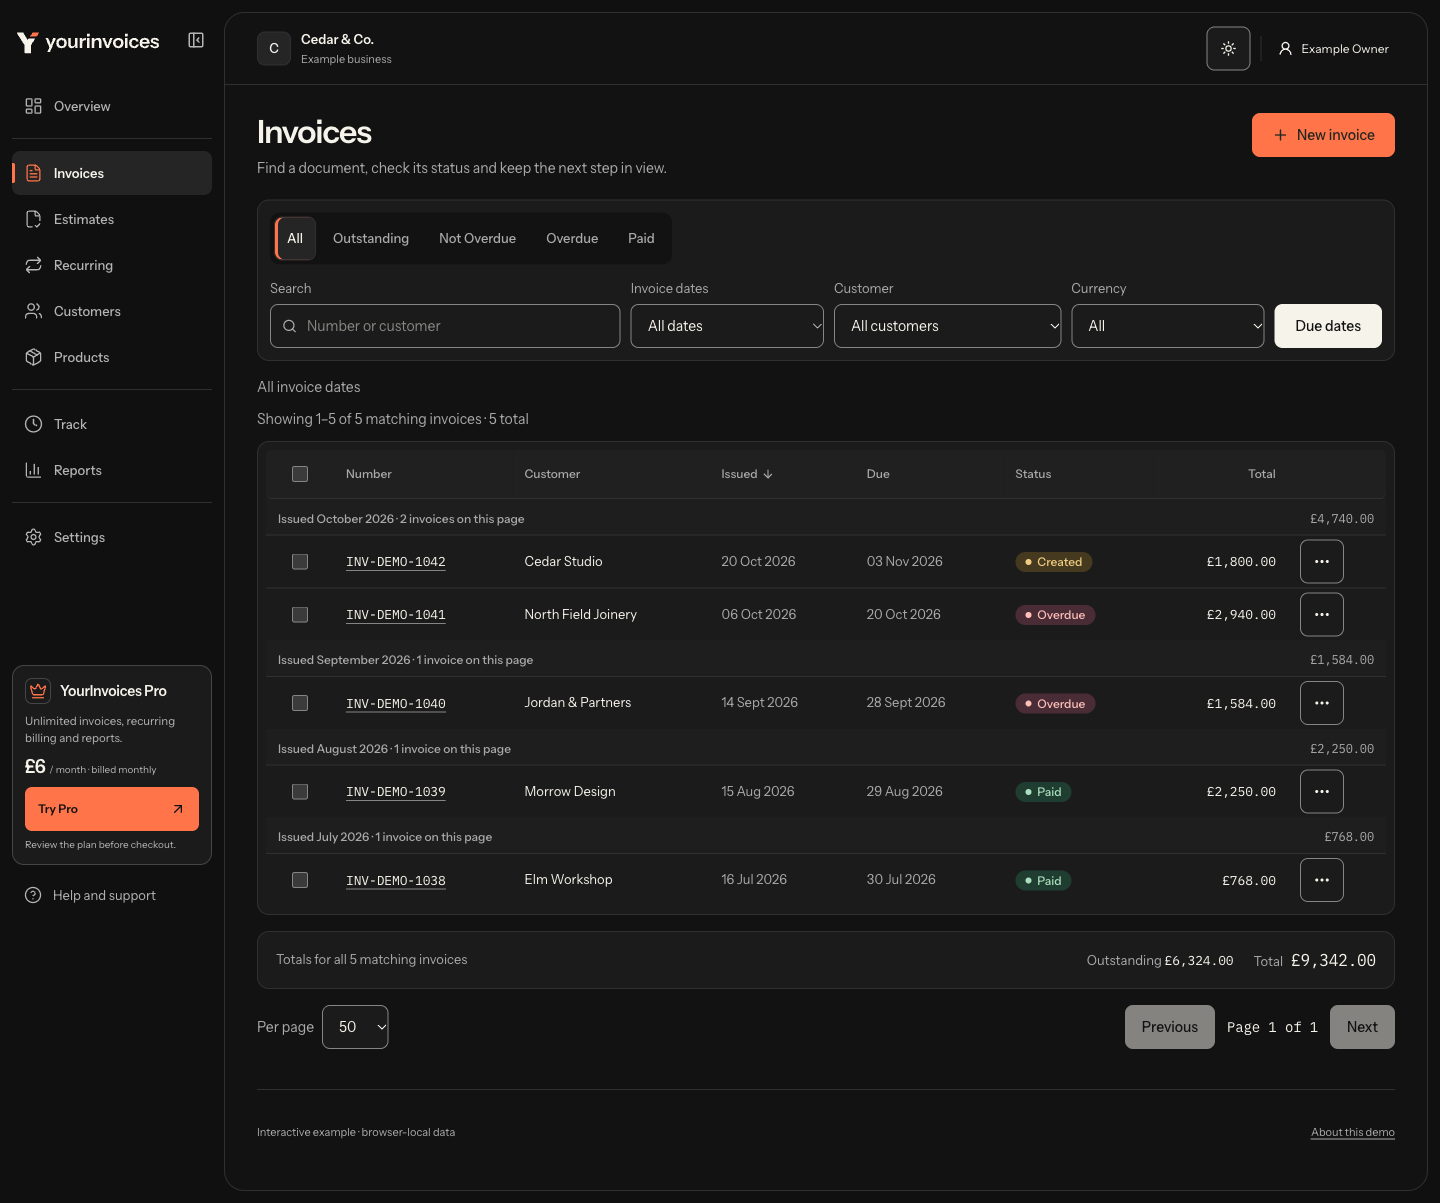Click the Customers people icon

pyautogui.click(x=33, y=311)
